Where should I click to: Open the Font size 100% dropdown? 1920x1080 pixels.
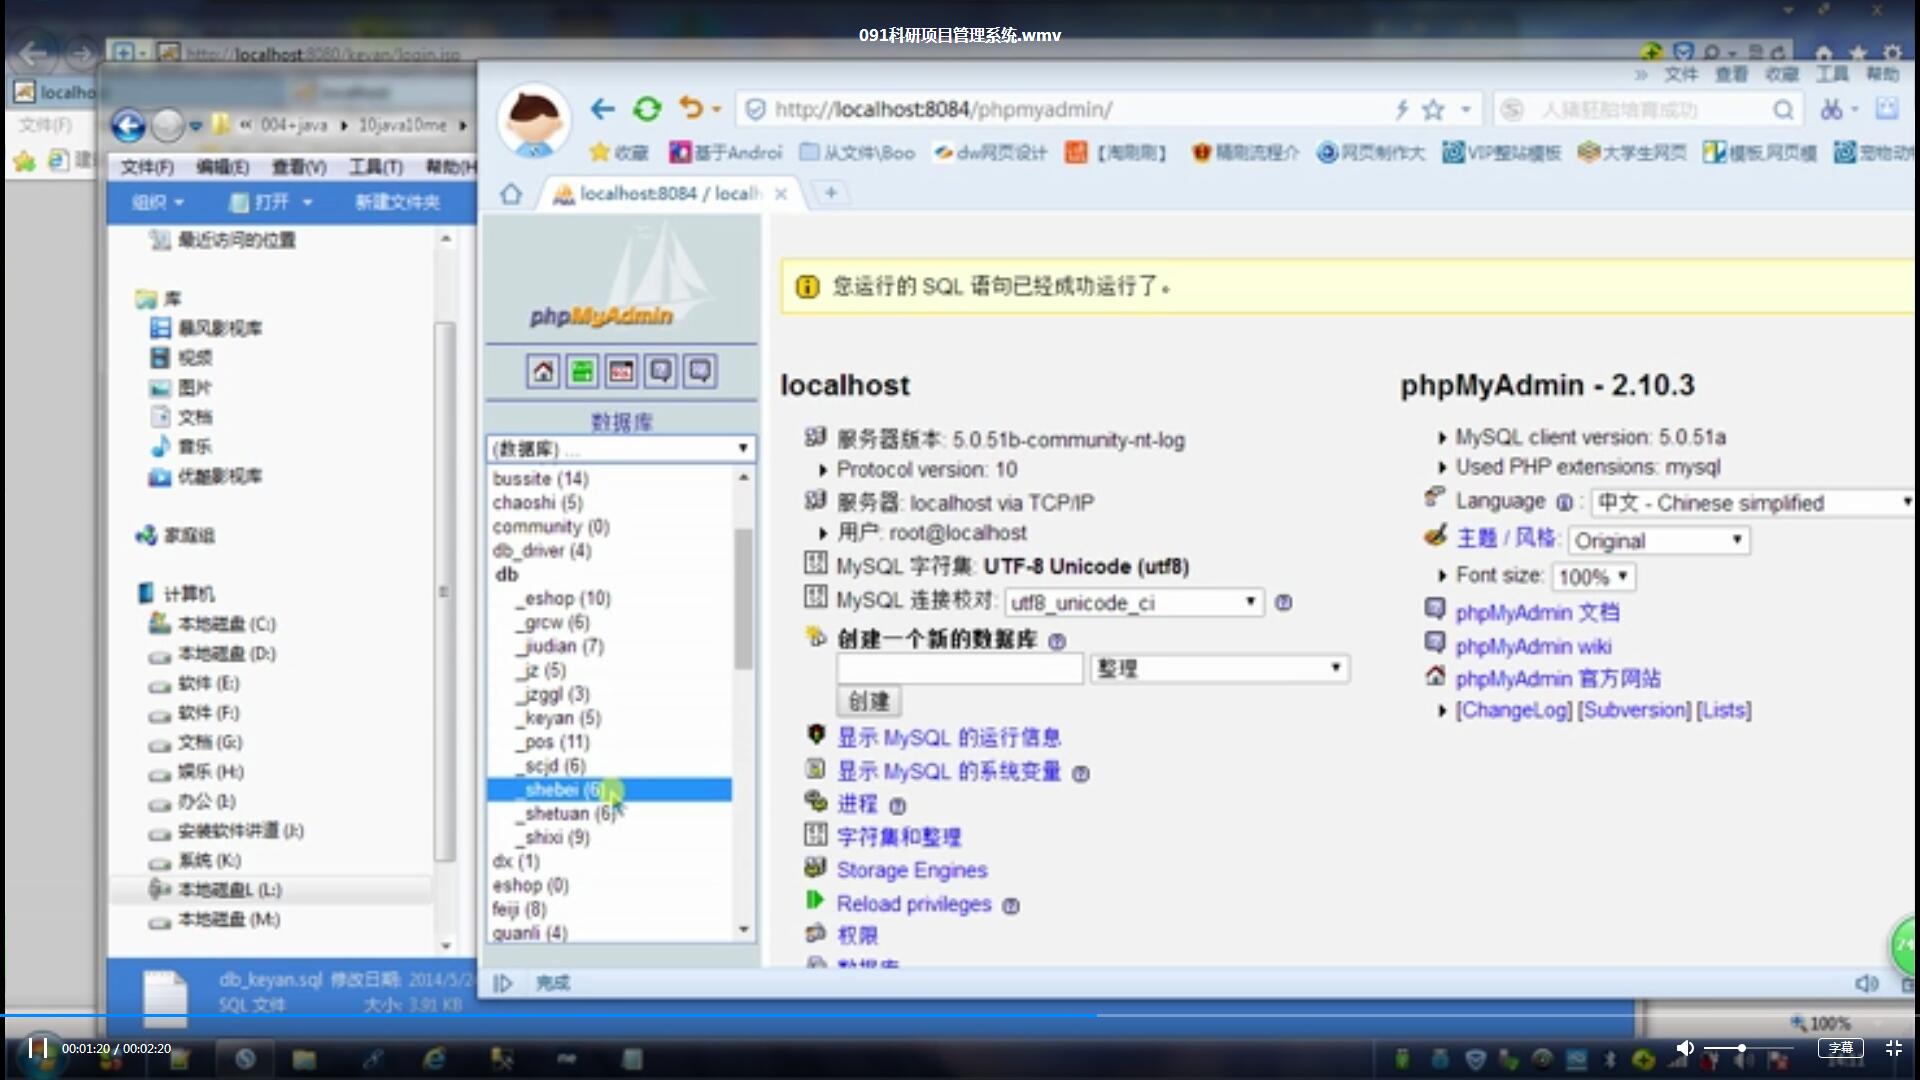click(1593, 577)
